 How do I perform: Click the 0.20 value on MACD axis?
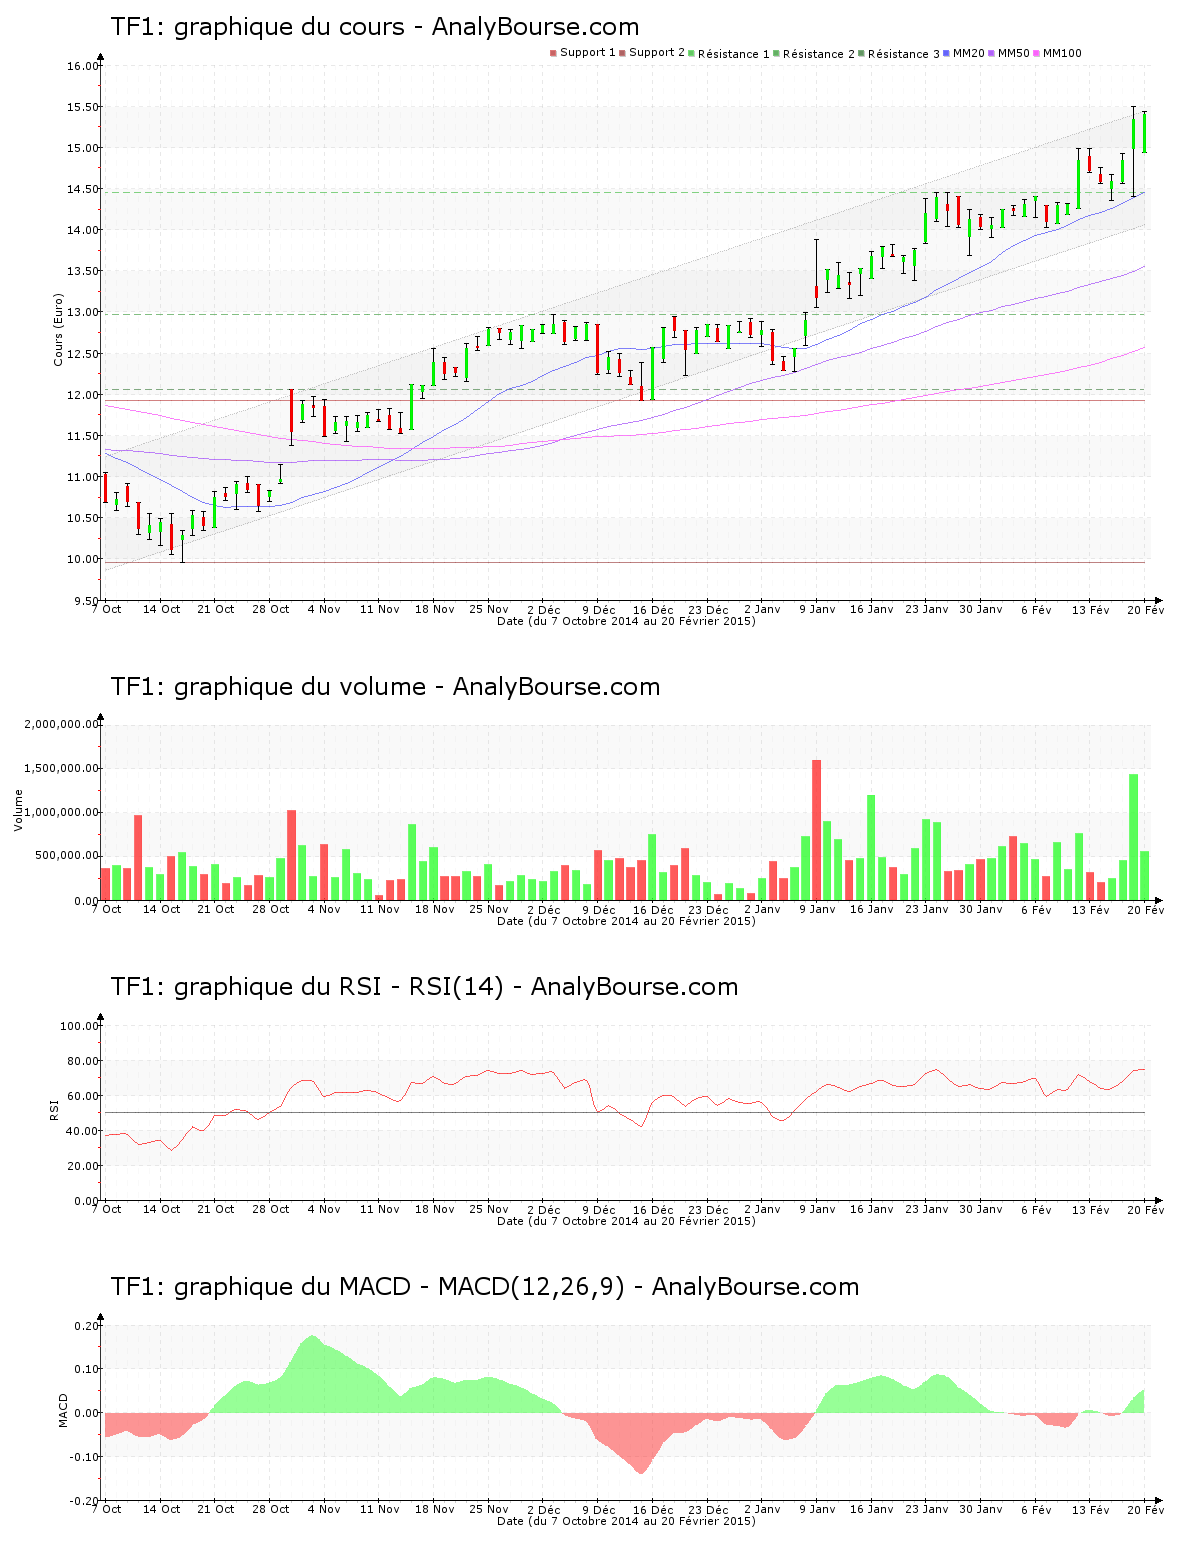pyautogui.click(x=87, y=1326)
